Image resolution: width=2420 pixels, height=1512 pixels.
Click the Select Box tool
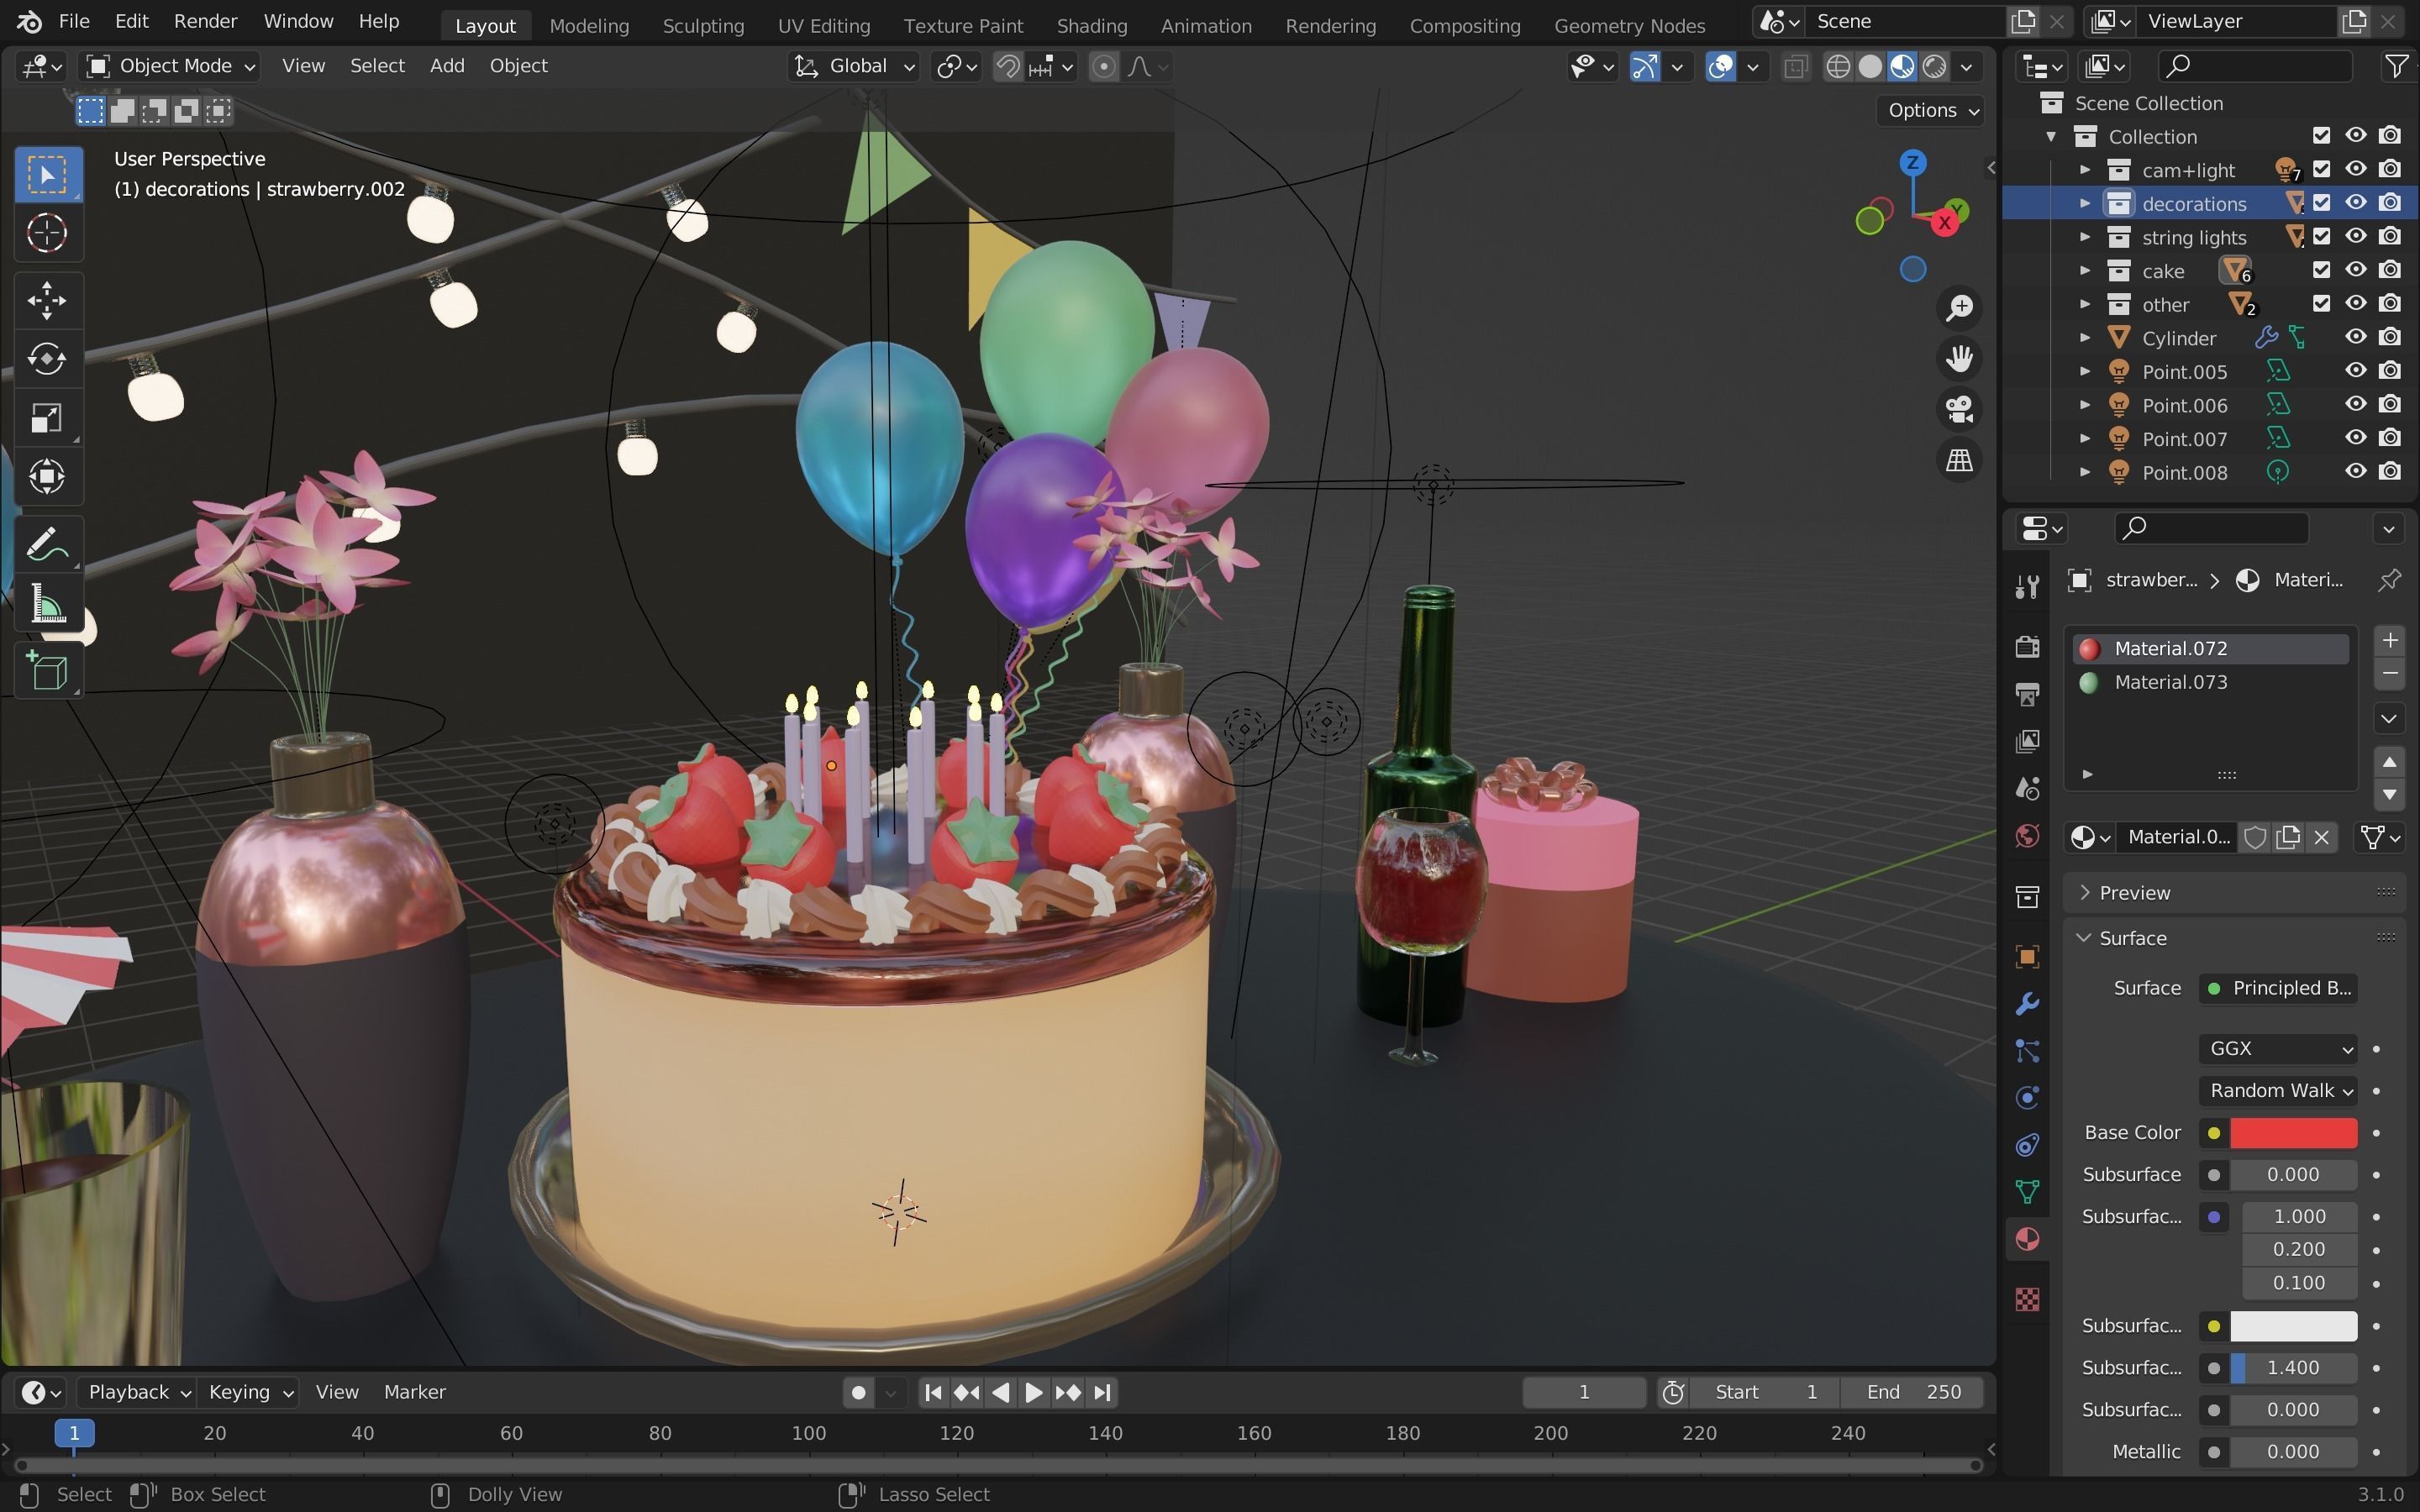47,174
